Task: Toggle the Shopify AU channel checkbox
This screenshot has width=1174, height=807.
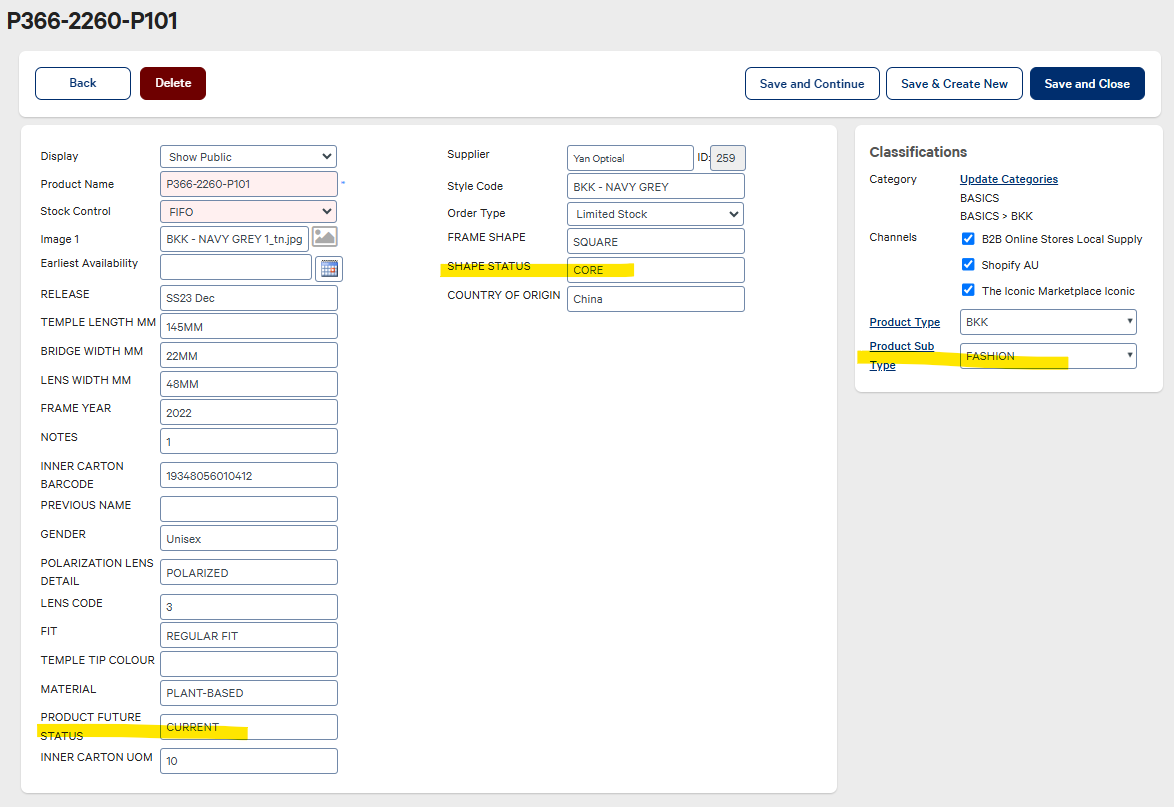Action: (967, 265)
